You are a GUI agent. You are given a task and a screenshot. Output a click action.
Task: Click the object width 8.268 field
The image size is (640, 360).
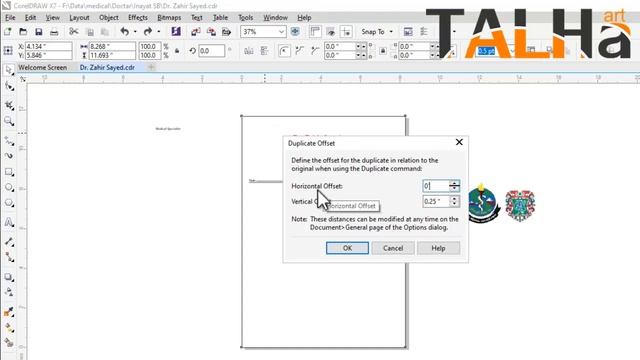click(x=112, y=46)
